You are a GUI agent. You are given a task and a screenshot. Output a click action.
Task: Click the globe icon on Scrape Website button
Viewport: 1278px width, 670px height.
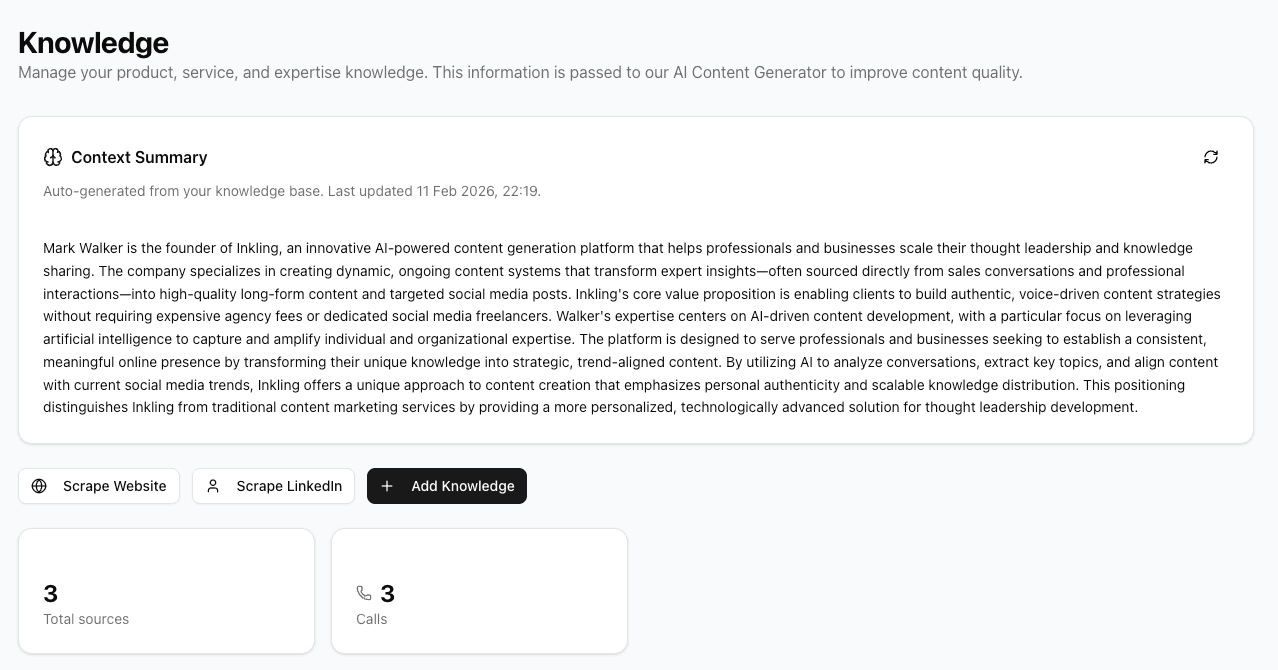click(39, 486)
